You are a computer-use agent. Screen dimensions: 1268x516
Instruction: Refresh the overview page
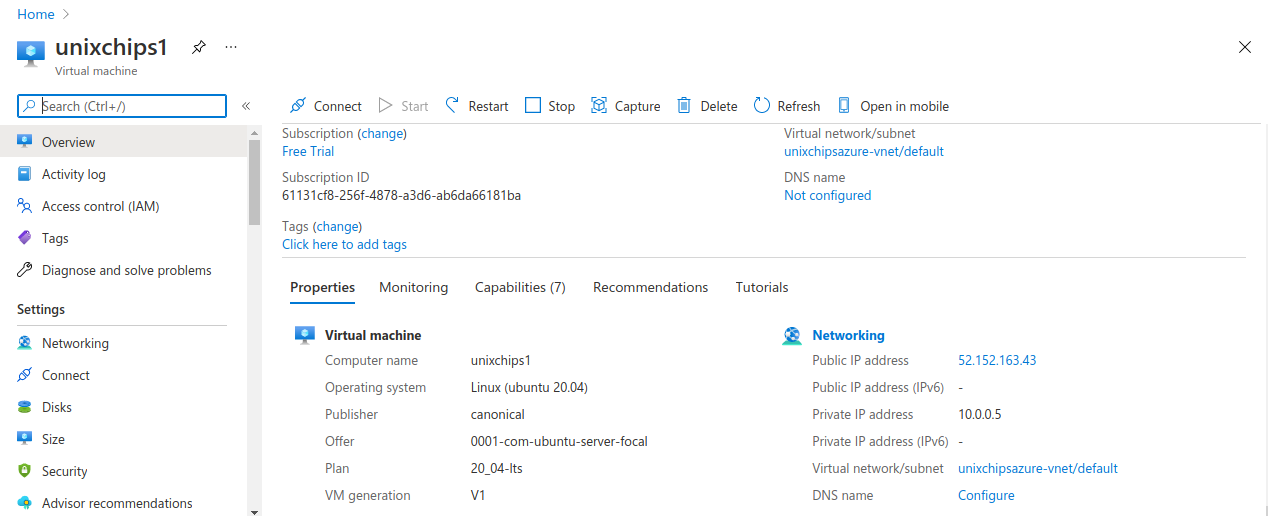tap(787, 106)
